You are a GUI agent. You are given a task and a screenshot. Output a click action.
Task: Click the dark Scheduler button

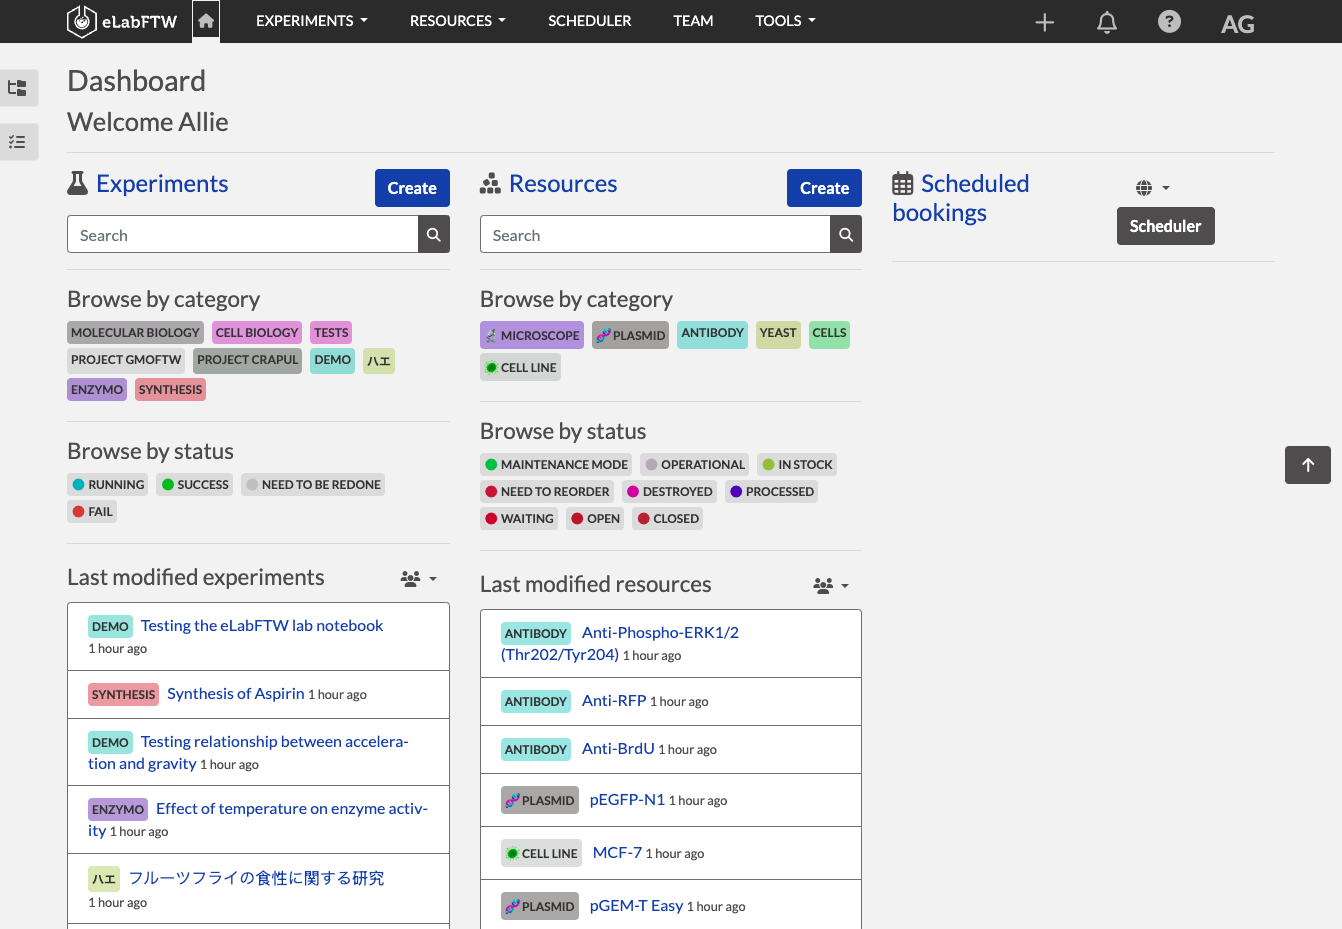[x=1166, y=226]
